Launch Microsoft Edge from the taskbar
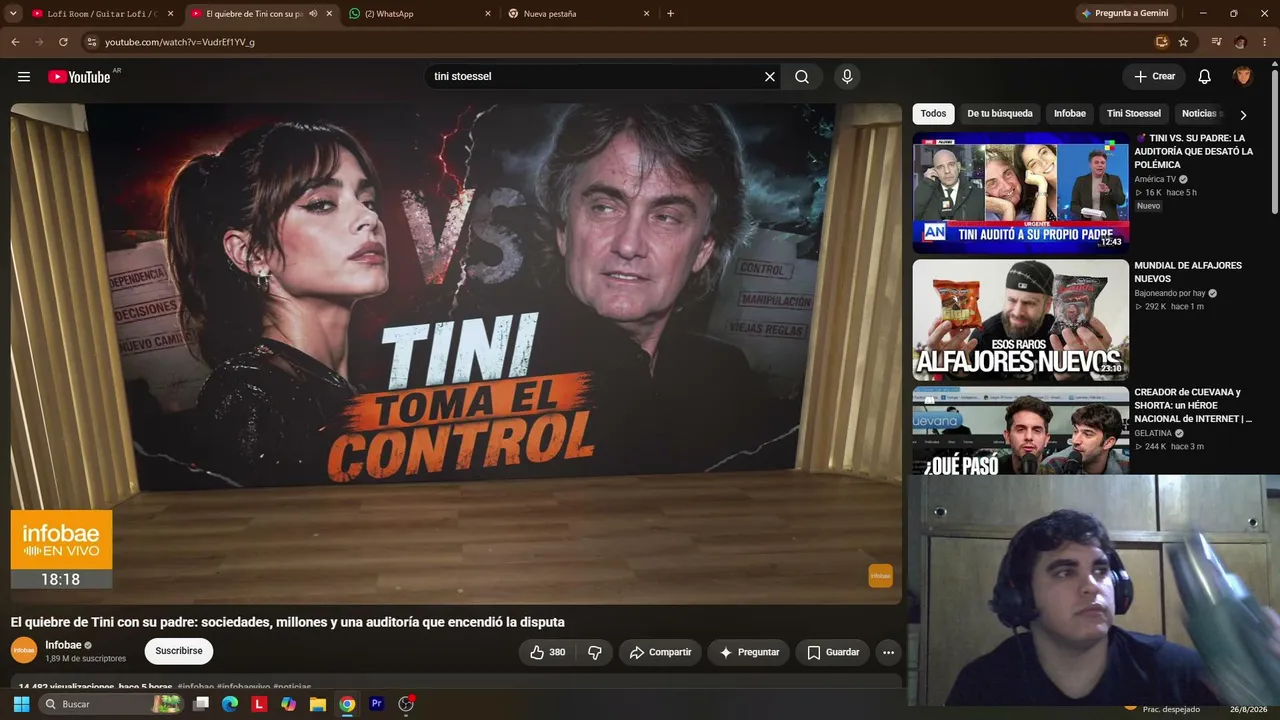Image resolution: width=1280 pixels, height=720 pixels. (x=230, y=704)
